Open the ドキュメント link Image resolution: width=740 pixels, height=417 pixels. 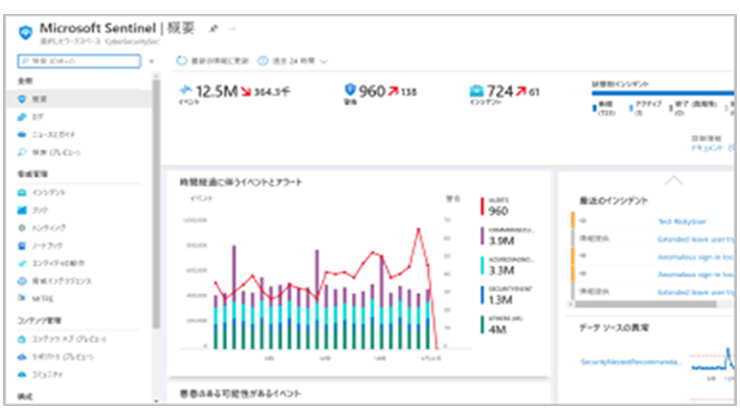(706, 148)
